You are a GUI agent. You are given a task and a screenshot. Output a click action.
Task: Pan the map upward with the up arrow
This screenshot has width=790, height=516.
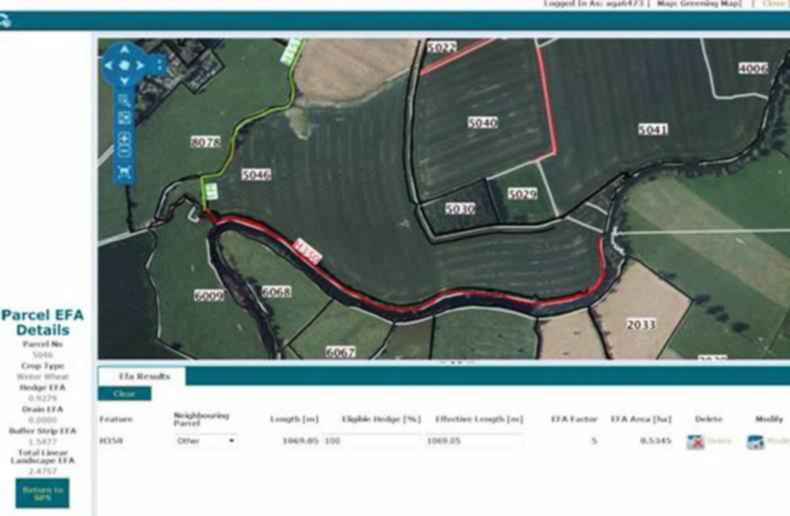coord(124,50)
